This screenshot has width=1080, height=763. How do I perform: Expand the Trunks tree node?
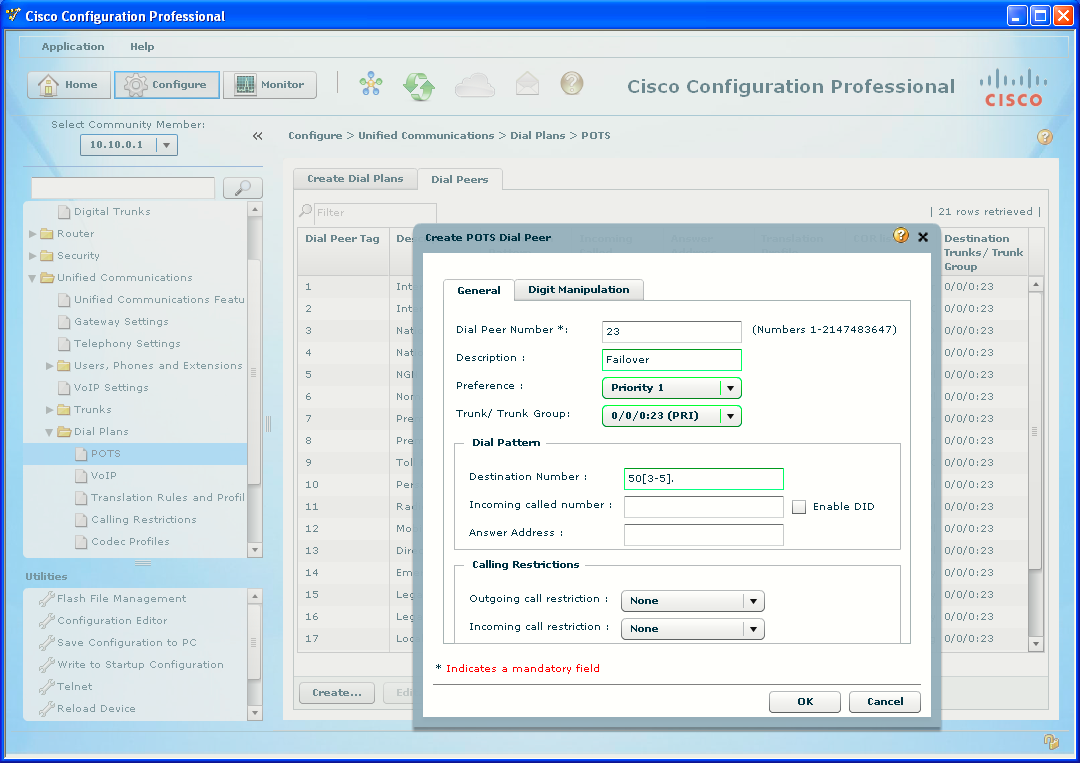(x=50, y=410)
